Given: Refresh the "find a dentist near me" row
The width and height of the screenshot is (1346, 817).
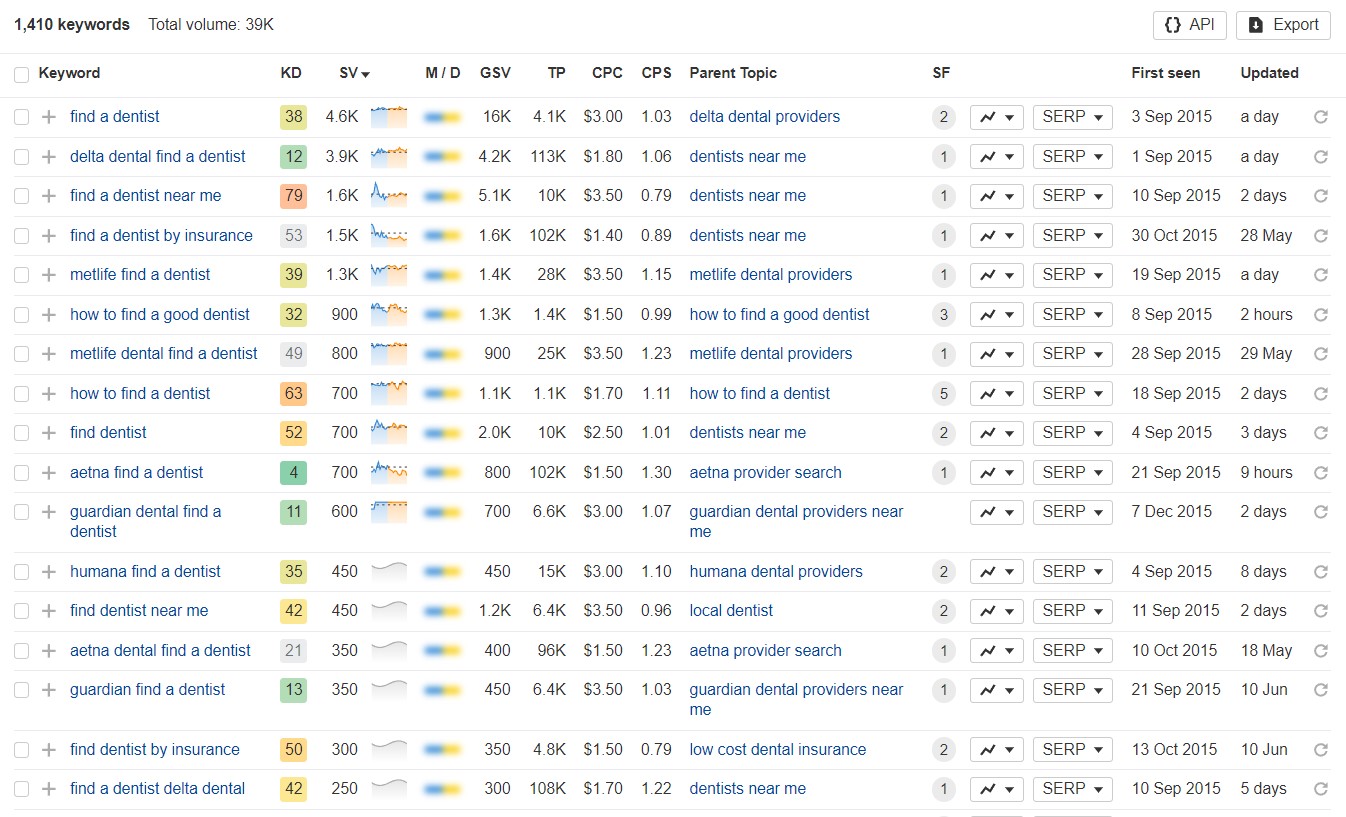Looking at the screenshot, I should [x=1320, y=196].
